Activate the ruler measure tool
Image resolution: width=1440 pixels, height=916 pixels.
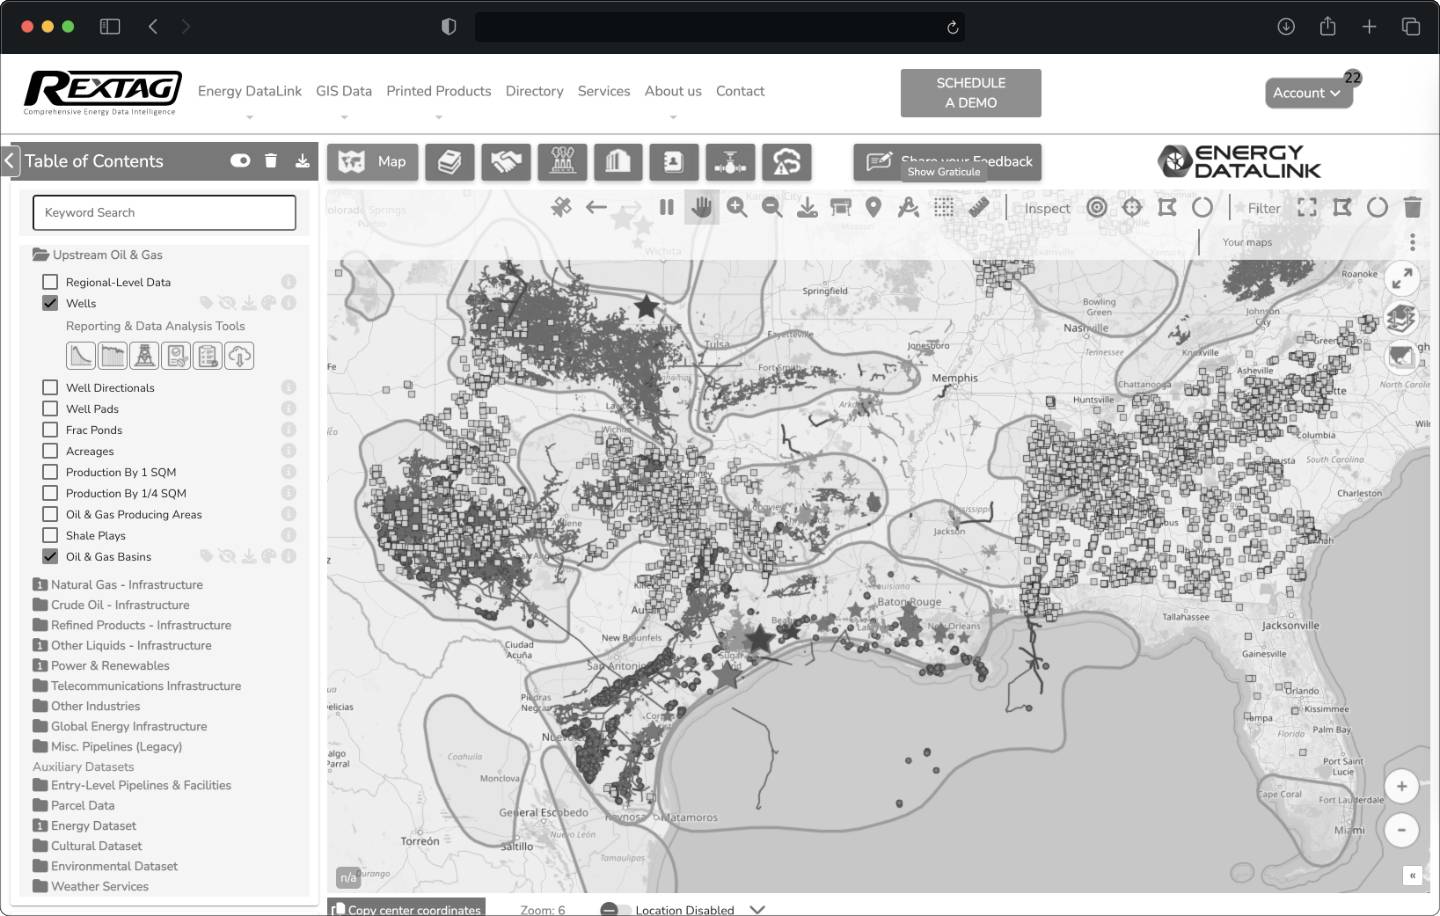(x=979, y=207)
